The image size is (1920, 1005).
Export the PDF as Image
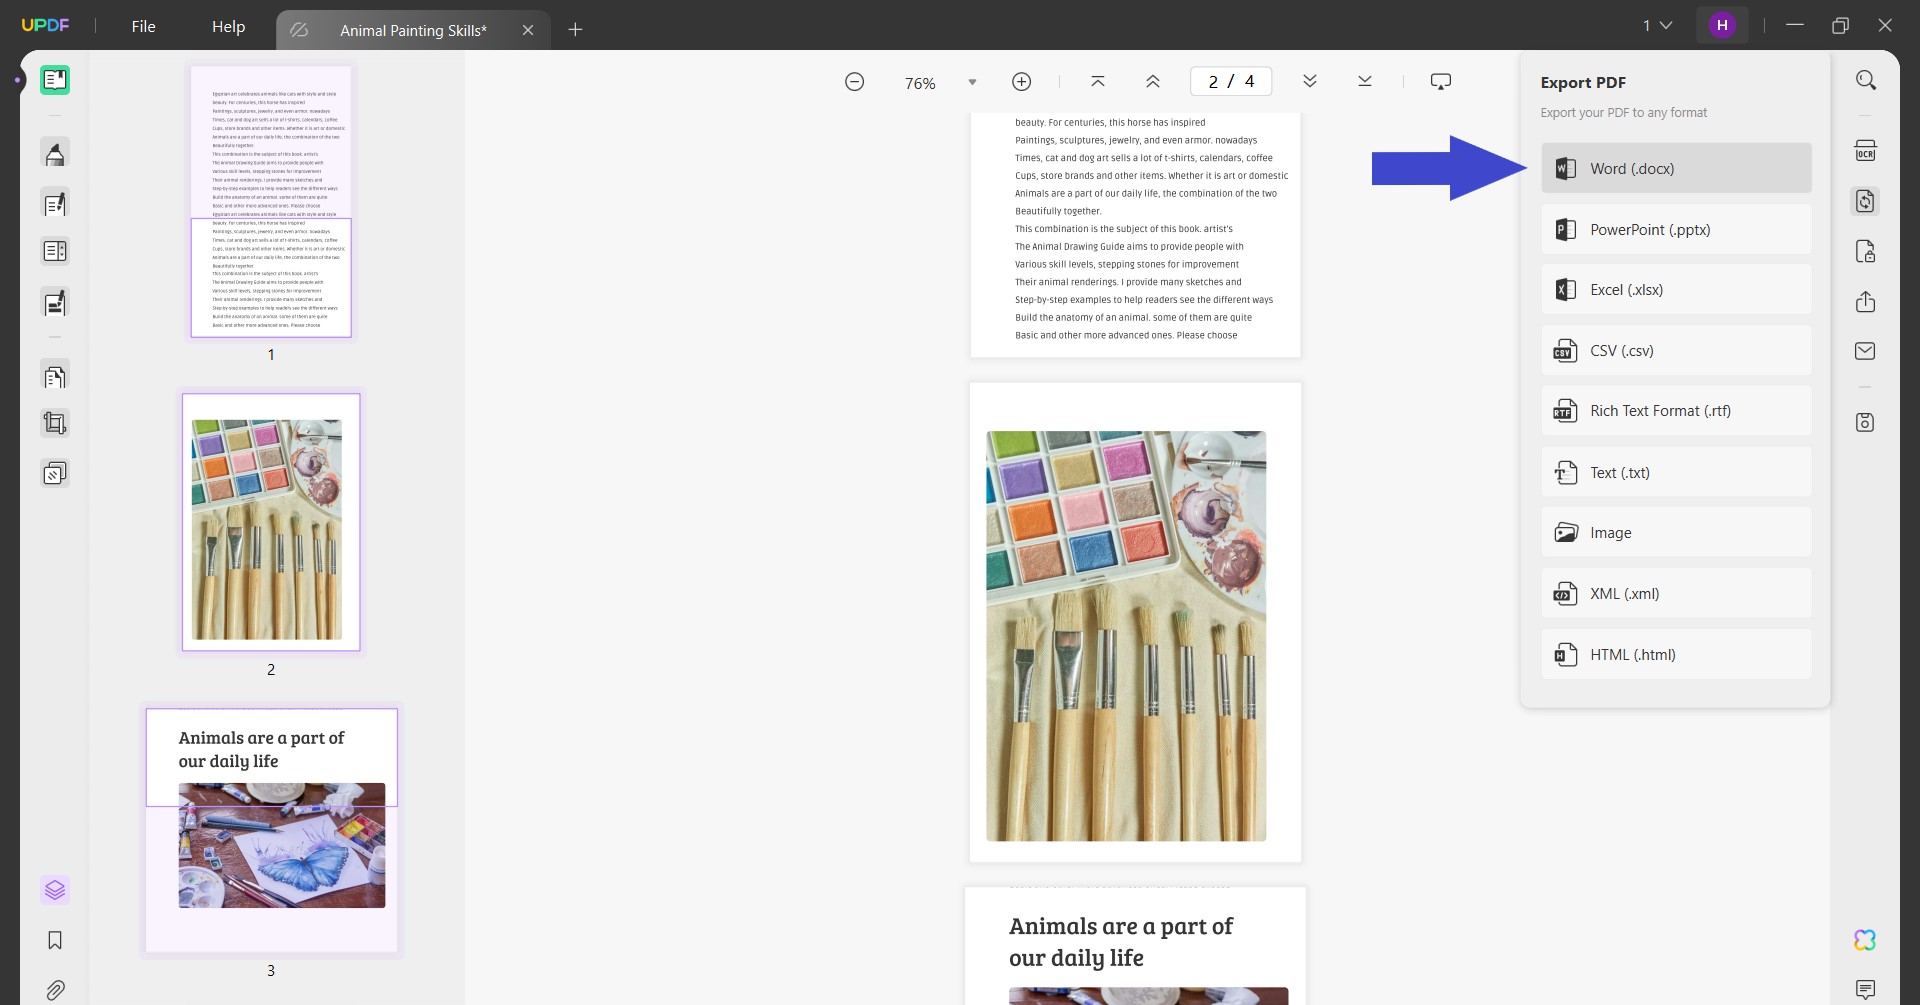1676,532
